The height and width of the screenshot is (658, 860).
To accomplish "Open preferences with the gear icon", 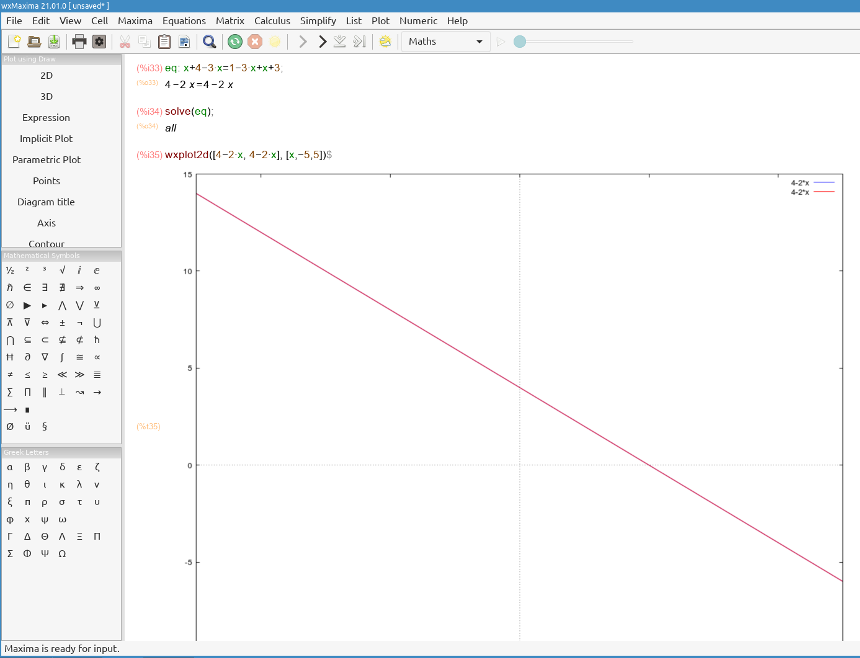I will click(99, 41).
